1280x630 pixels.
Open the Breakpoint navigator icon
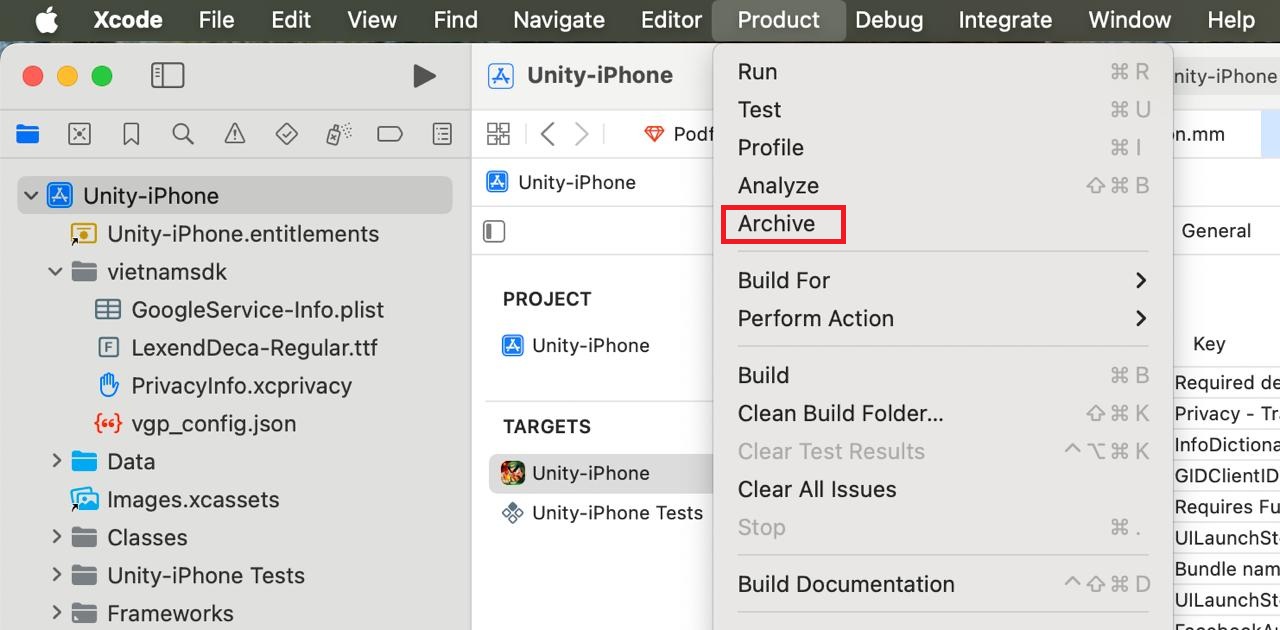pos(390,134)
